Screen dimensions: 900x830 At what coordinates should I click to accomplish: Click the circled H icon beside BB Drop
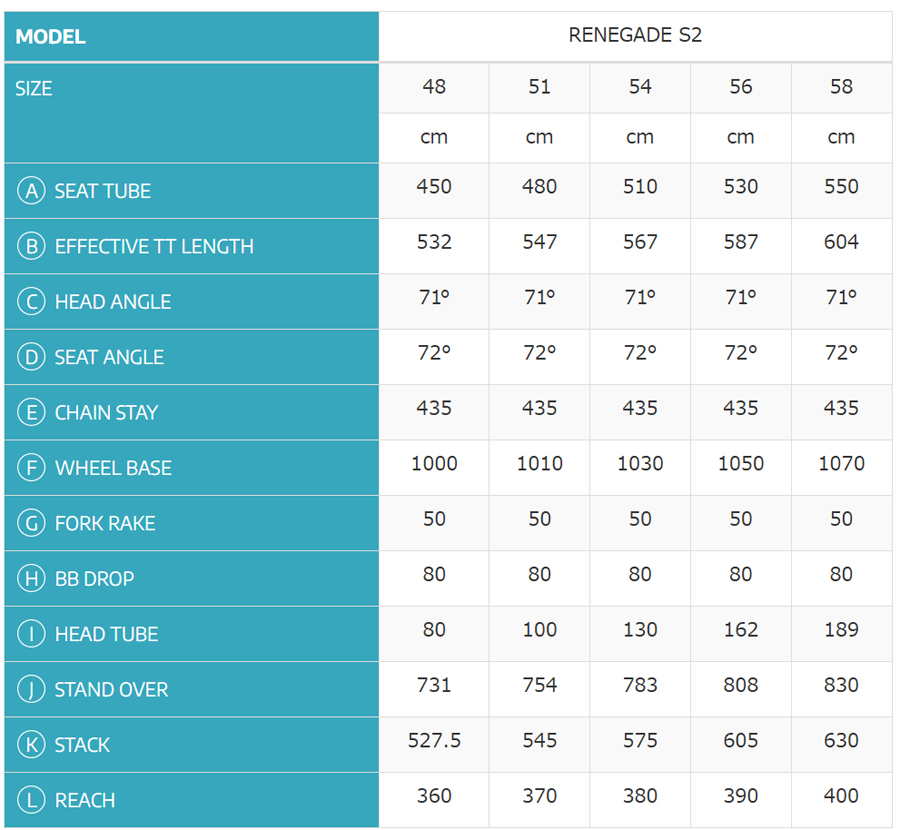(32, 578)
